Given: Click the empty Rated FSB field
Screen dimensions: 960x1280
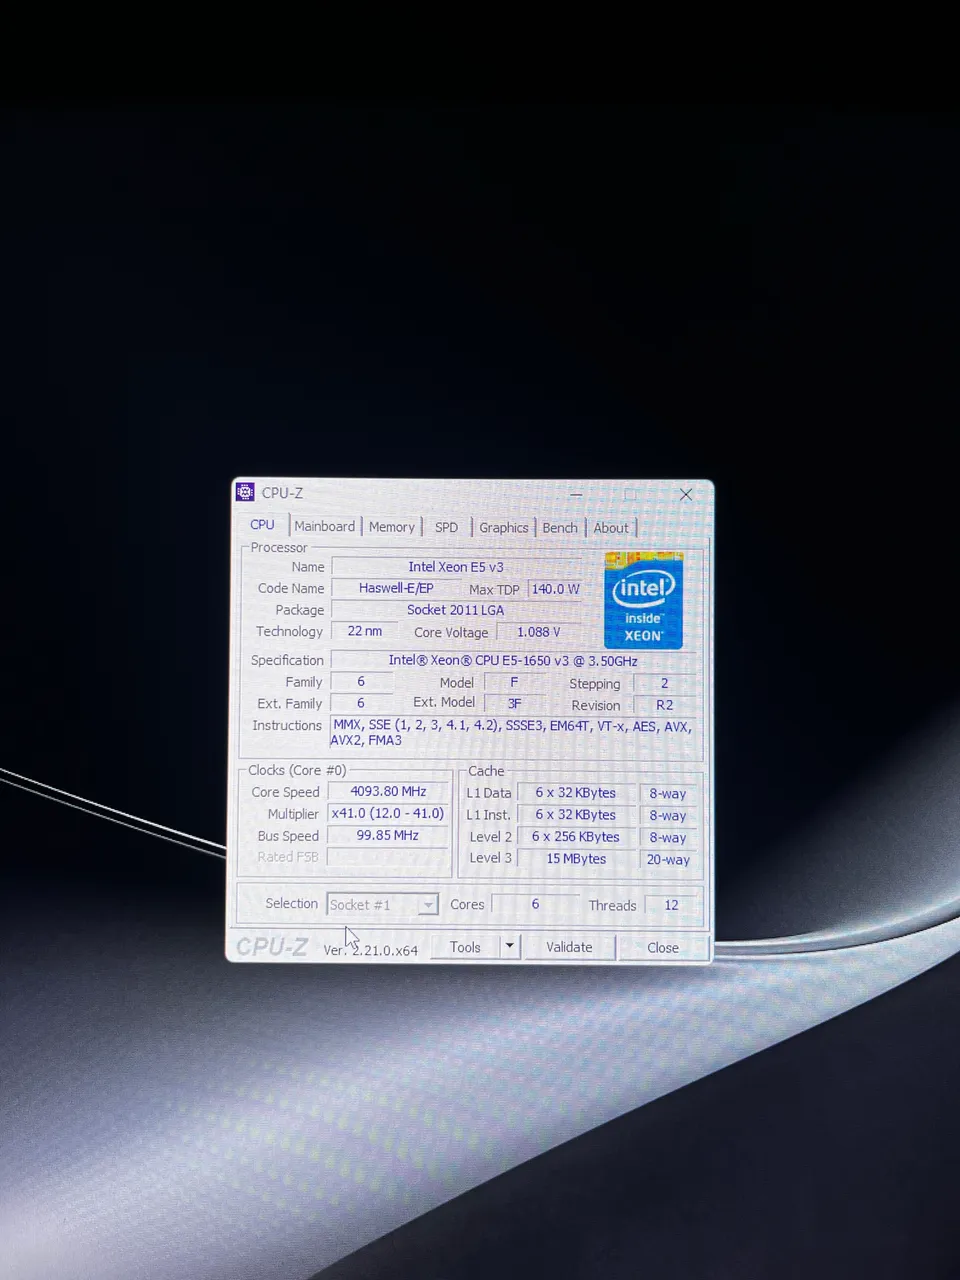Looking at the screenshot, I should [388, 857].
